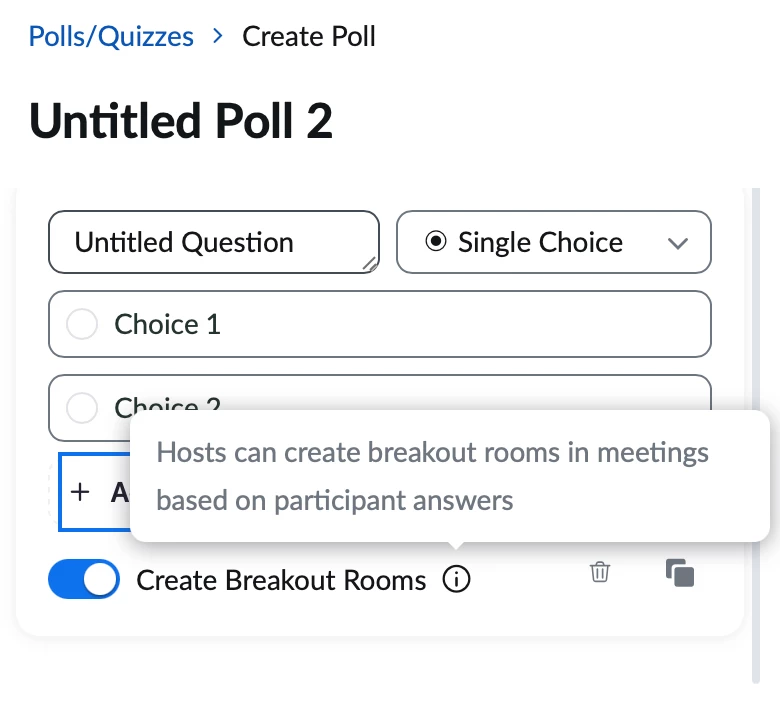Click the radio icon inside Single Choice selector

pyautogui.click(x=435, y=242)
